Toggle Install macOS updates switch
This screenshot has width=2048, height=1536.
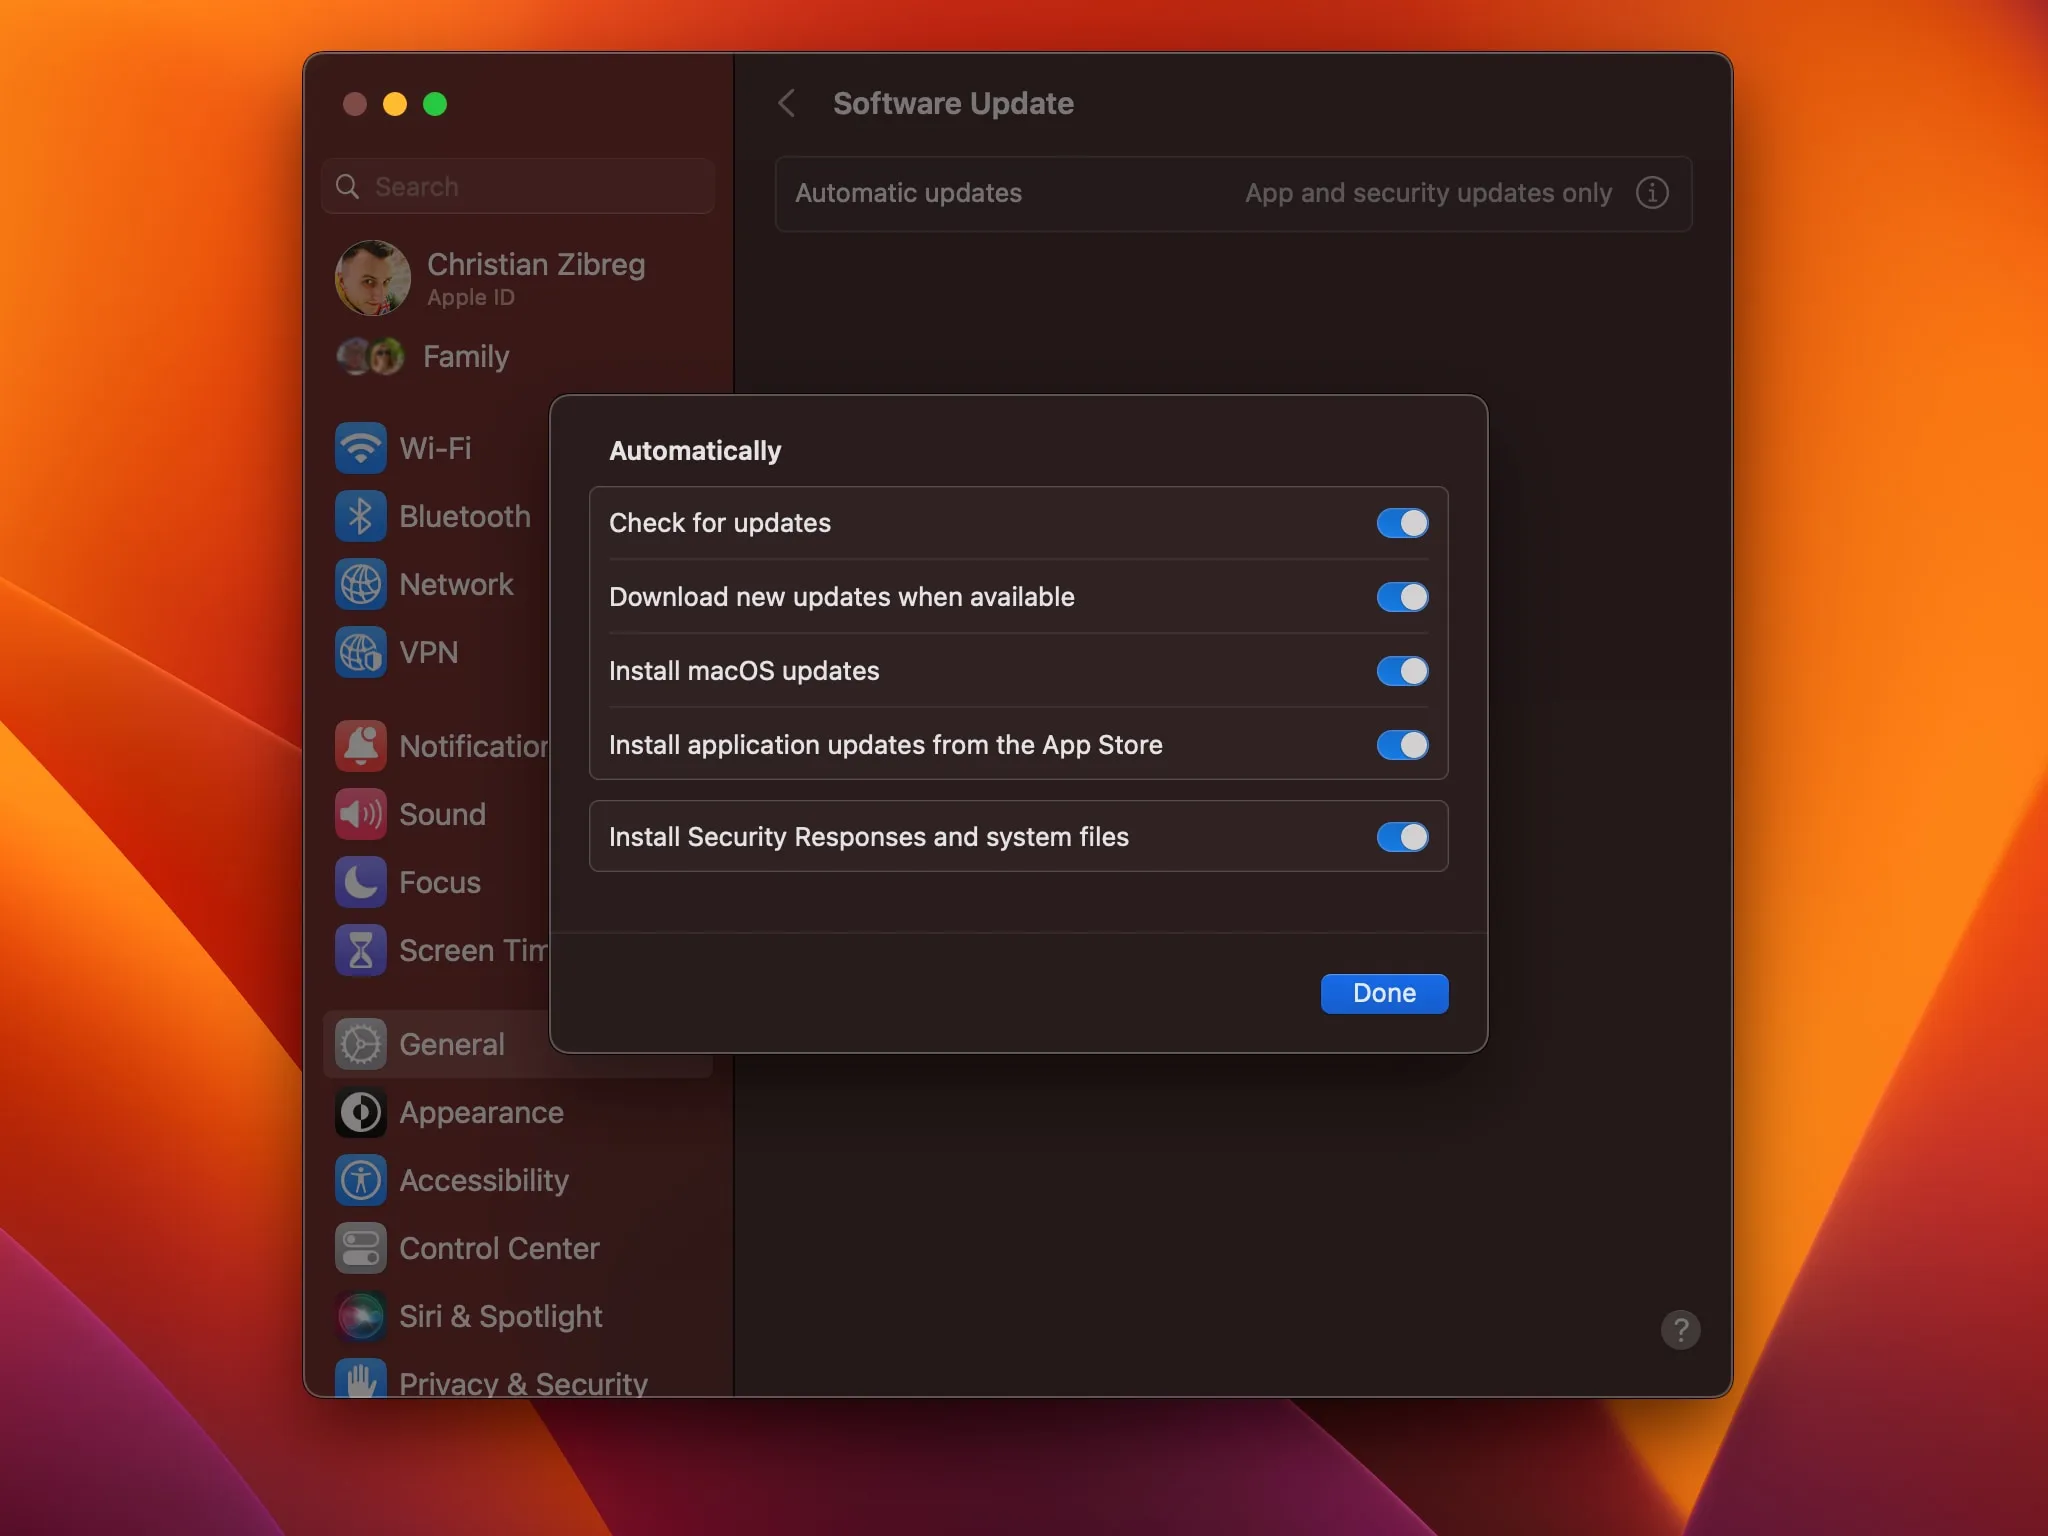[x=1402, y=671]
